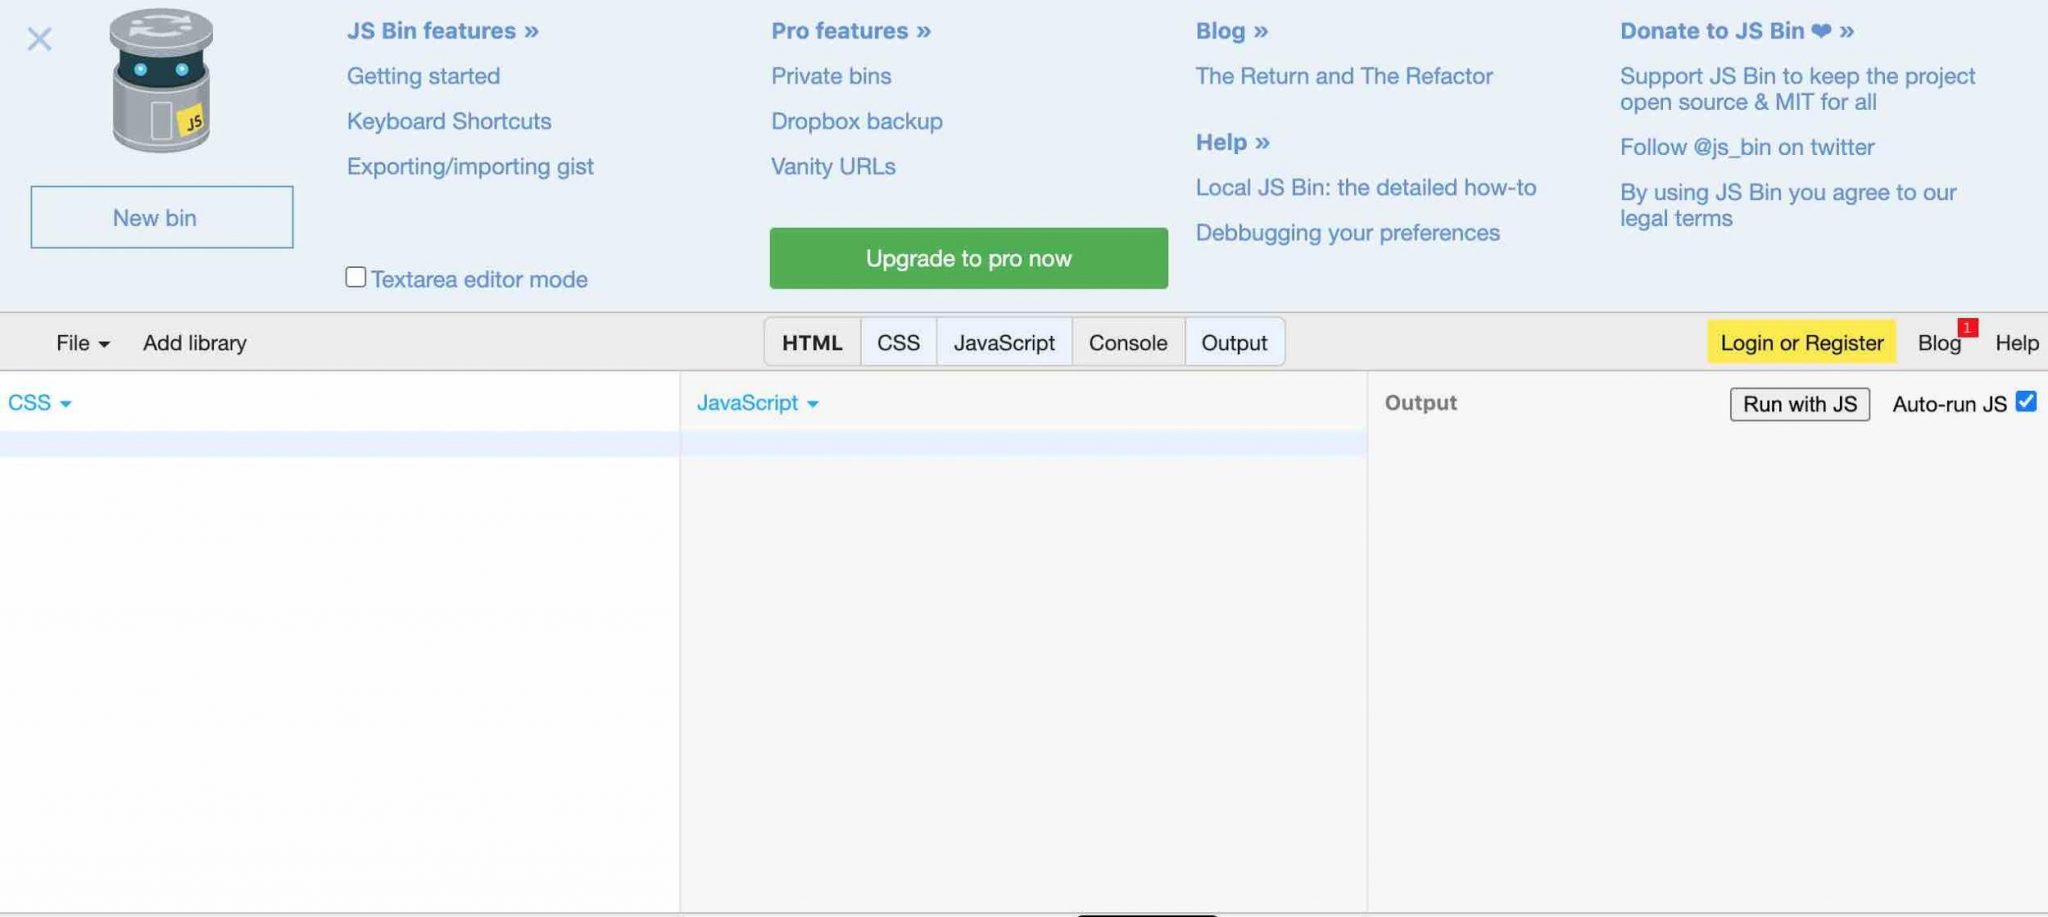Click Upgrade to pro now
Viewport: 2048px width, 917px height.
pyautogui.click(x=967, y=258)
